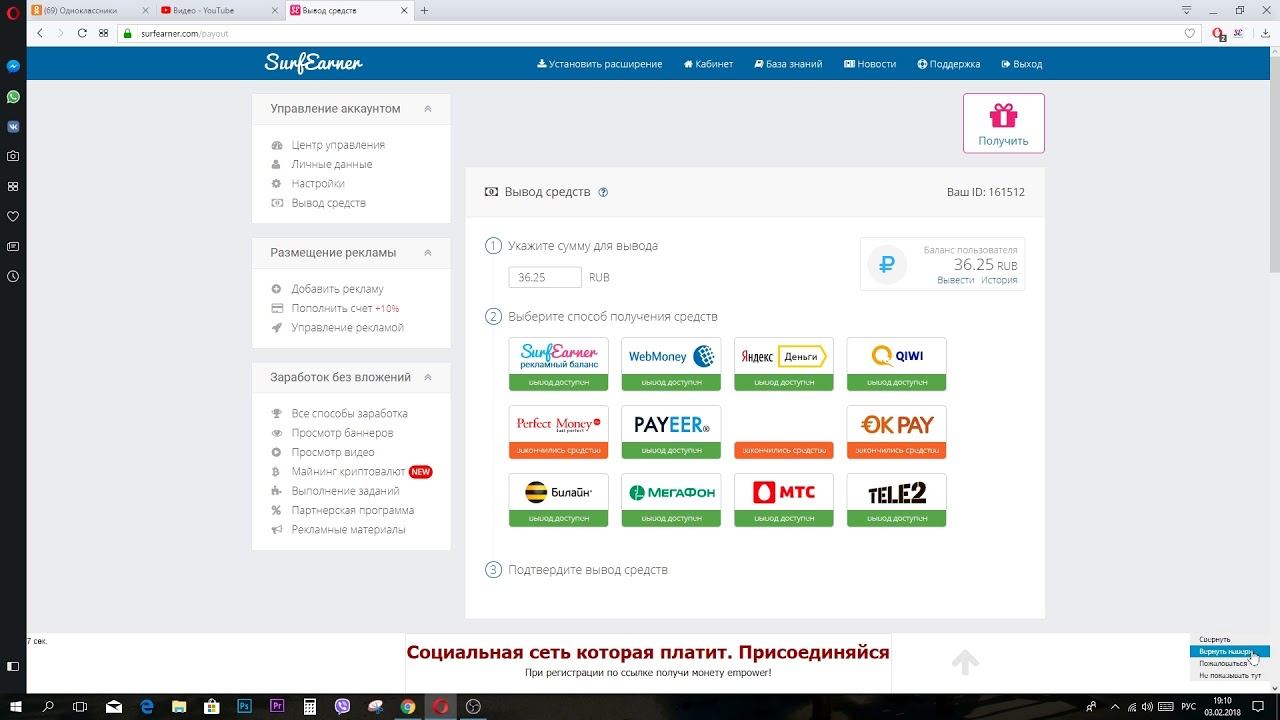Open bookmarks heart in the Opera sidebar
Image resolution: width=1280 pixels, height=720 pixels.
click(x=13, y=216)
